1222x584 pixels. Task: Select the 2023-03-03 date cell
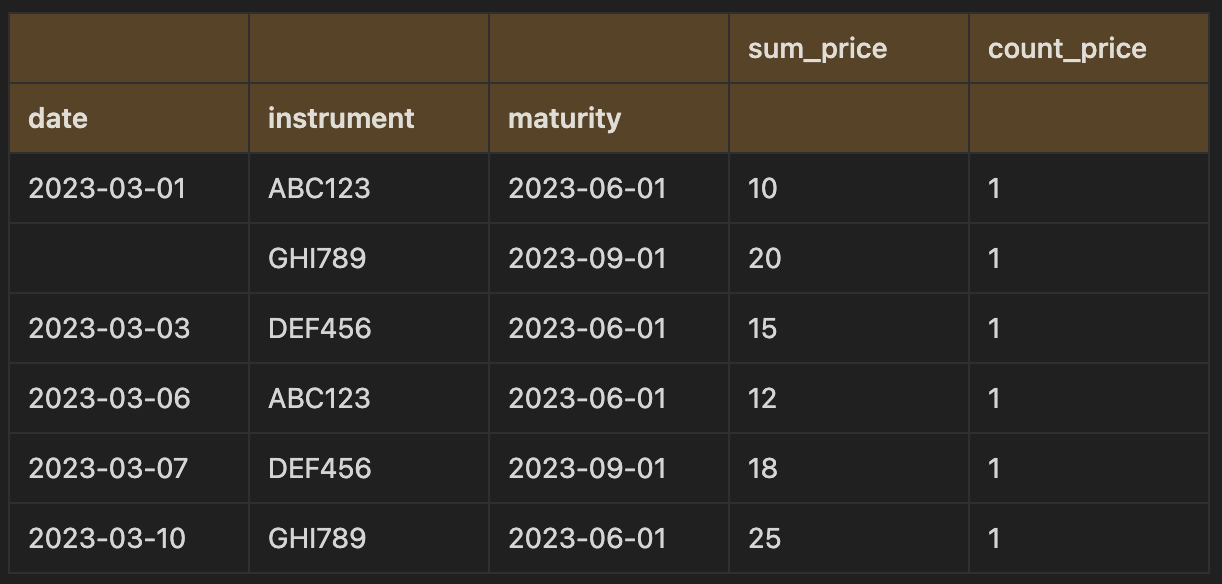click(x=129, y=328)
